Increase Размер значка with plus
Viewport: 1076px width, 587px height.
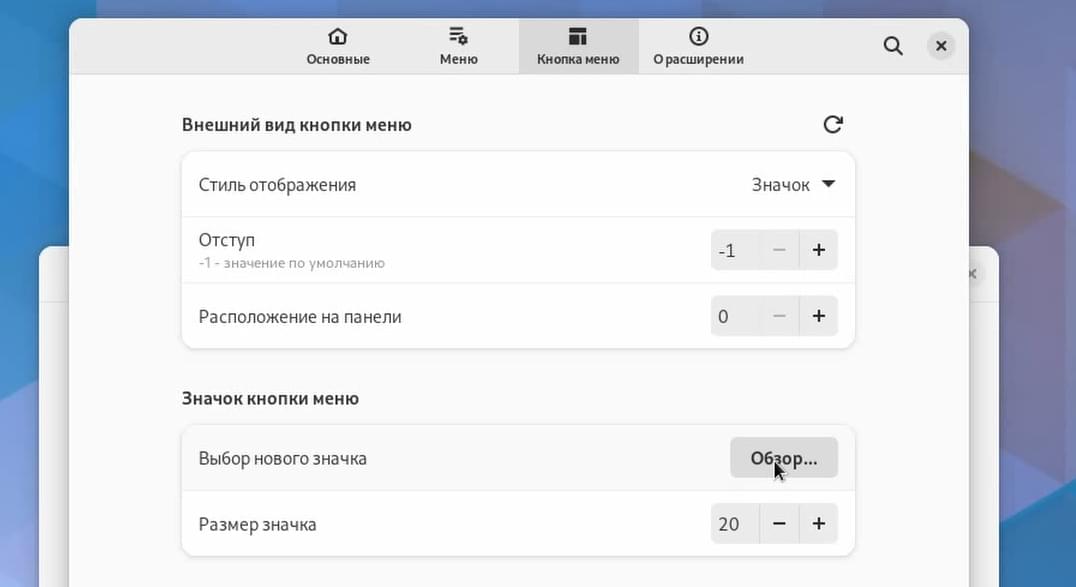tap(819, 524)
